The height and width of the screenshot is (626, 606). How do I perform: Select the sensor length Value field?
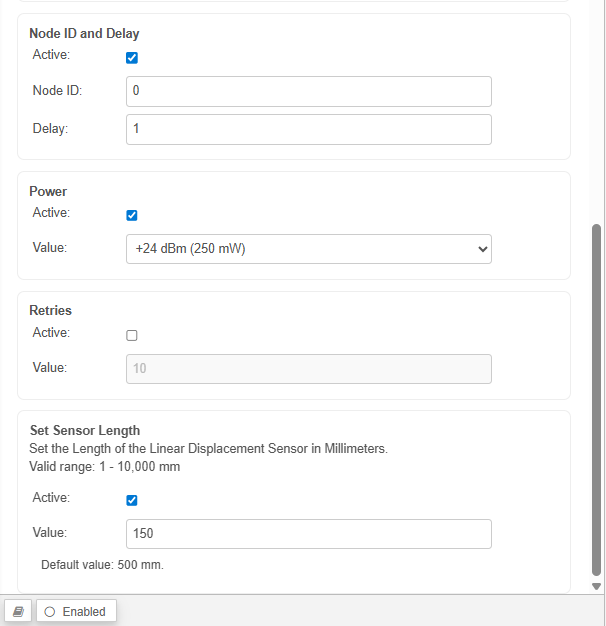308,534
